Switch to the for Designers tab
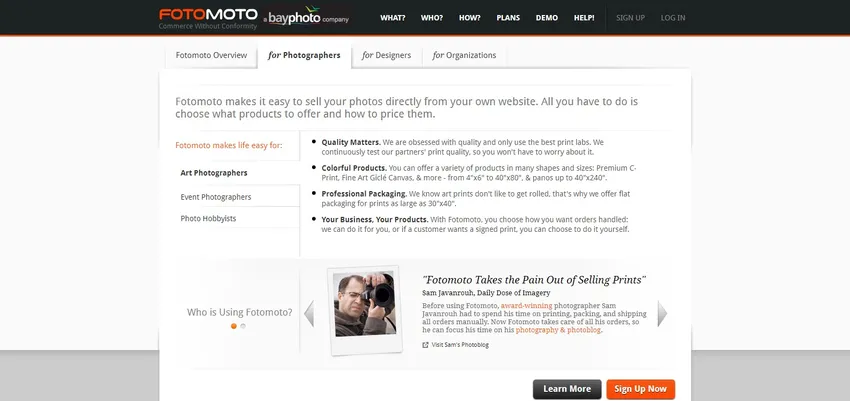 387,55
